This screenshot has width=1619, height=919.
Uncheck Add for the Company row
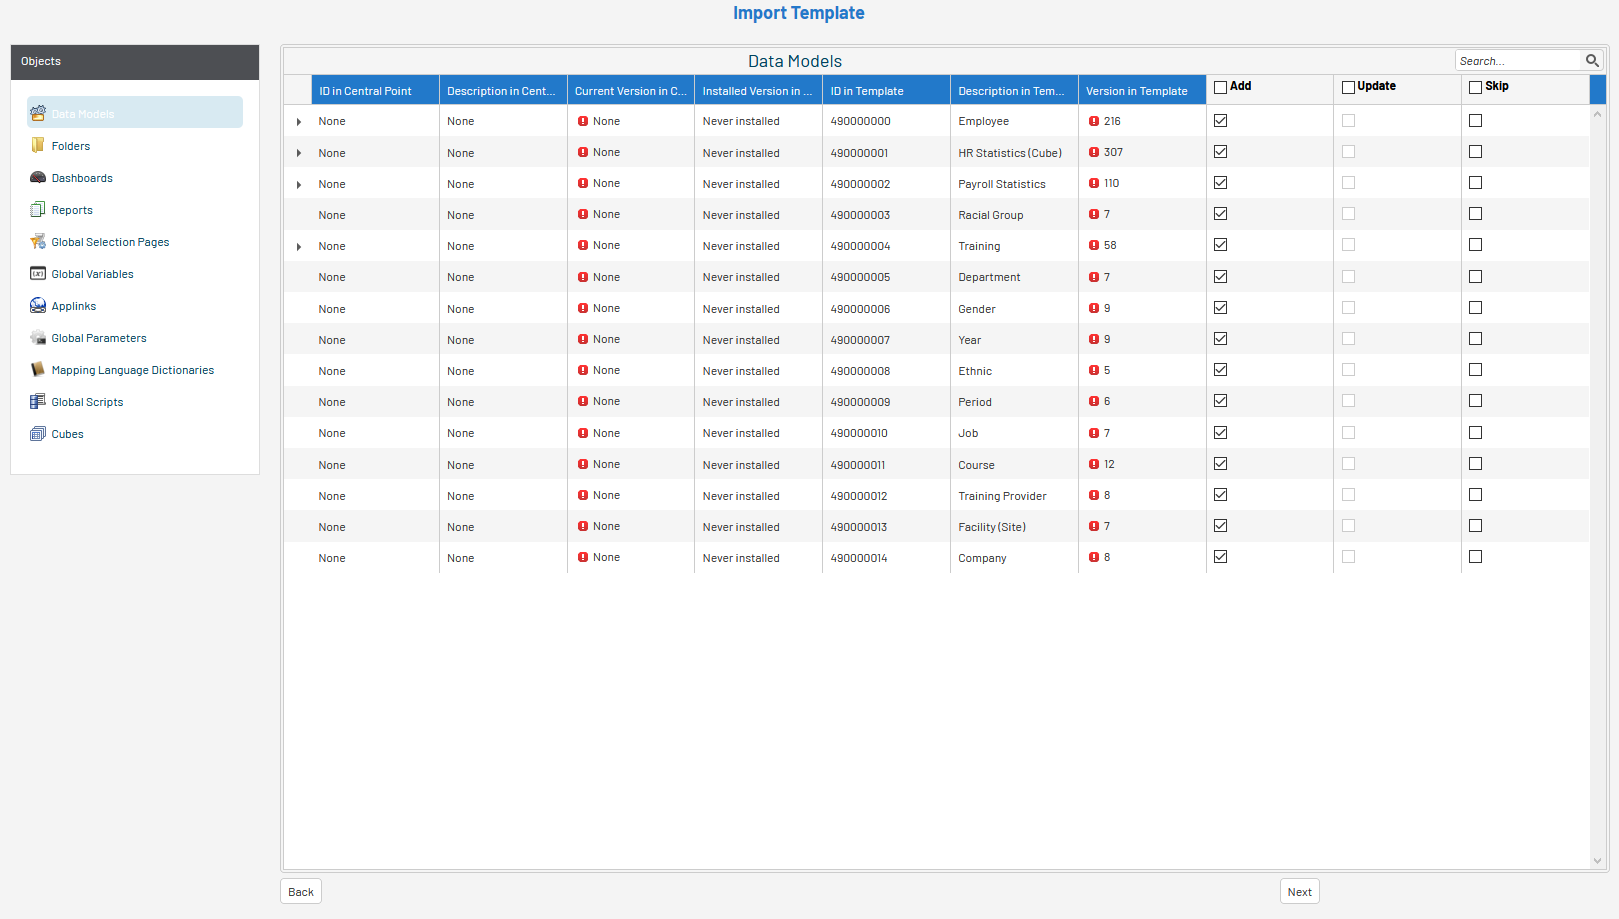1220,557
